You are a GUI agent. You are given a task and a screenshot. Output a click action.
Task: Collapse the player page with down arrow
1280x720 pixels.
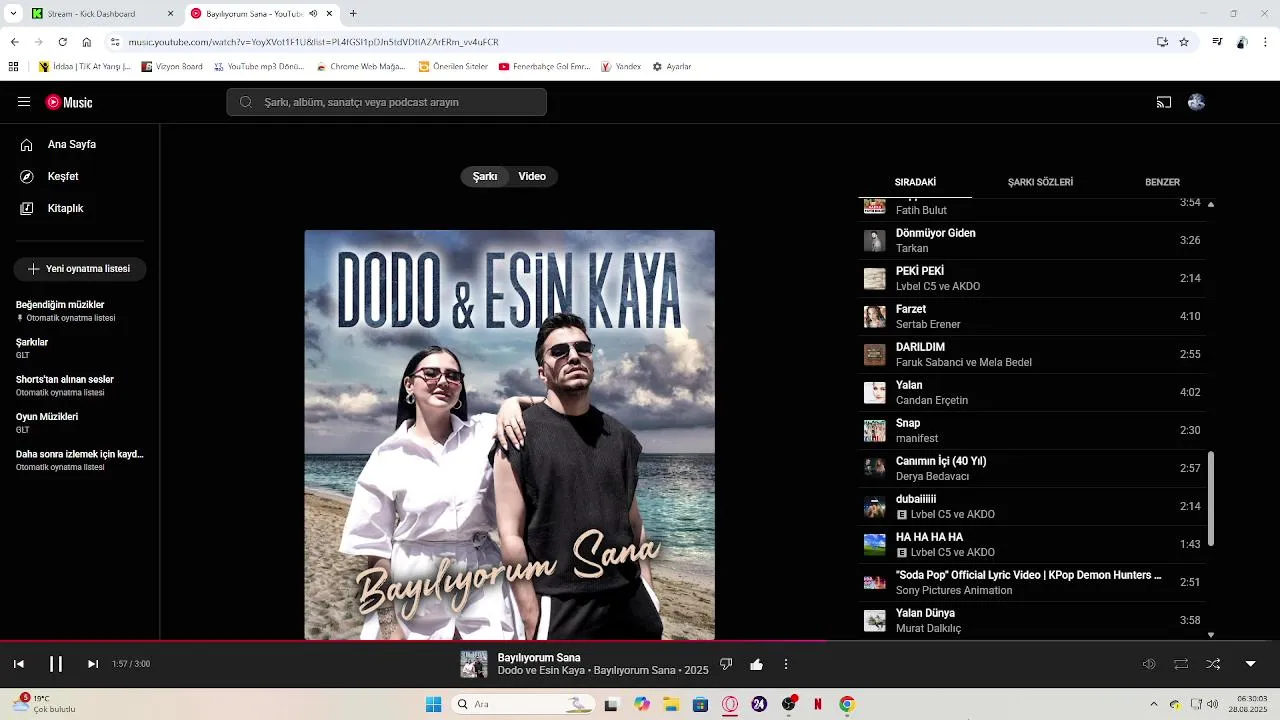click(1250, 664)
